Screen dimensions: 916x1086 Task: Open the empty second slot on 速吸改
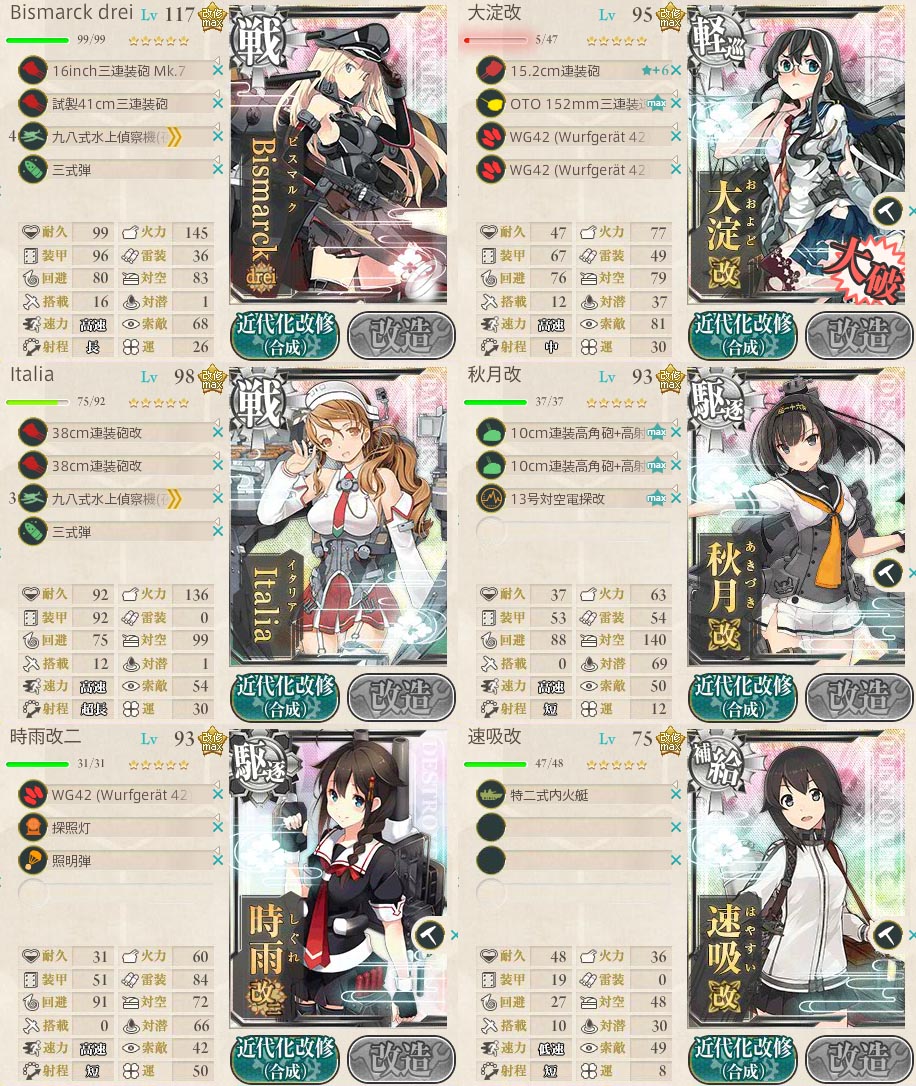click(x=575, y=827)
